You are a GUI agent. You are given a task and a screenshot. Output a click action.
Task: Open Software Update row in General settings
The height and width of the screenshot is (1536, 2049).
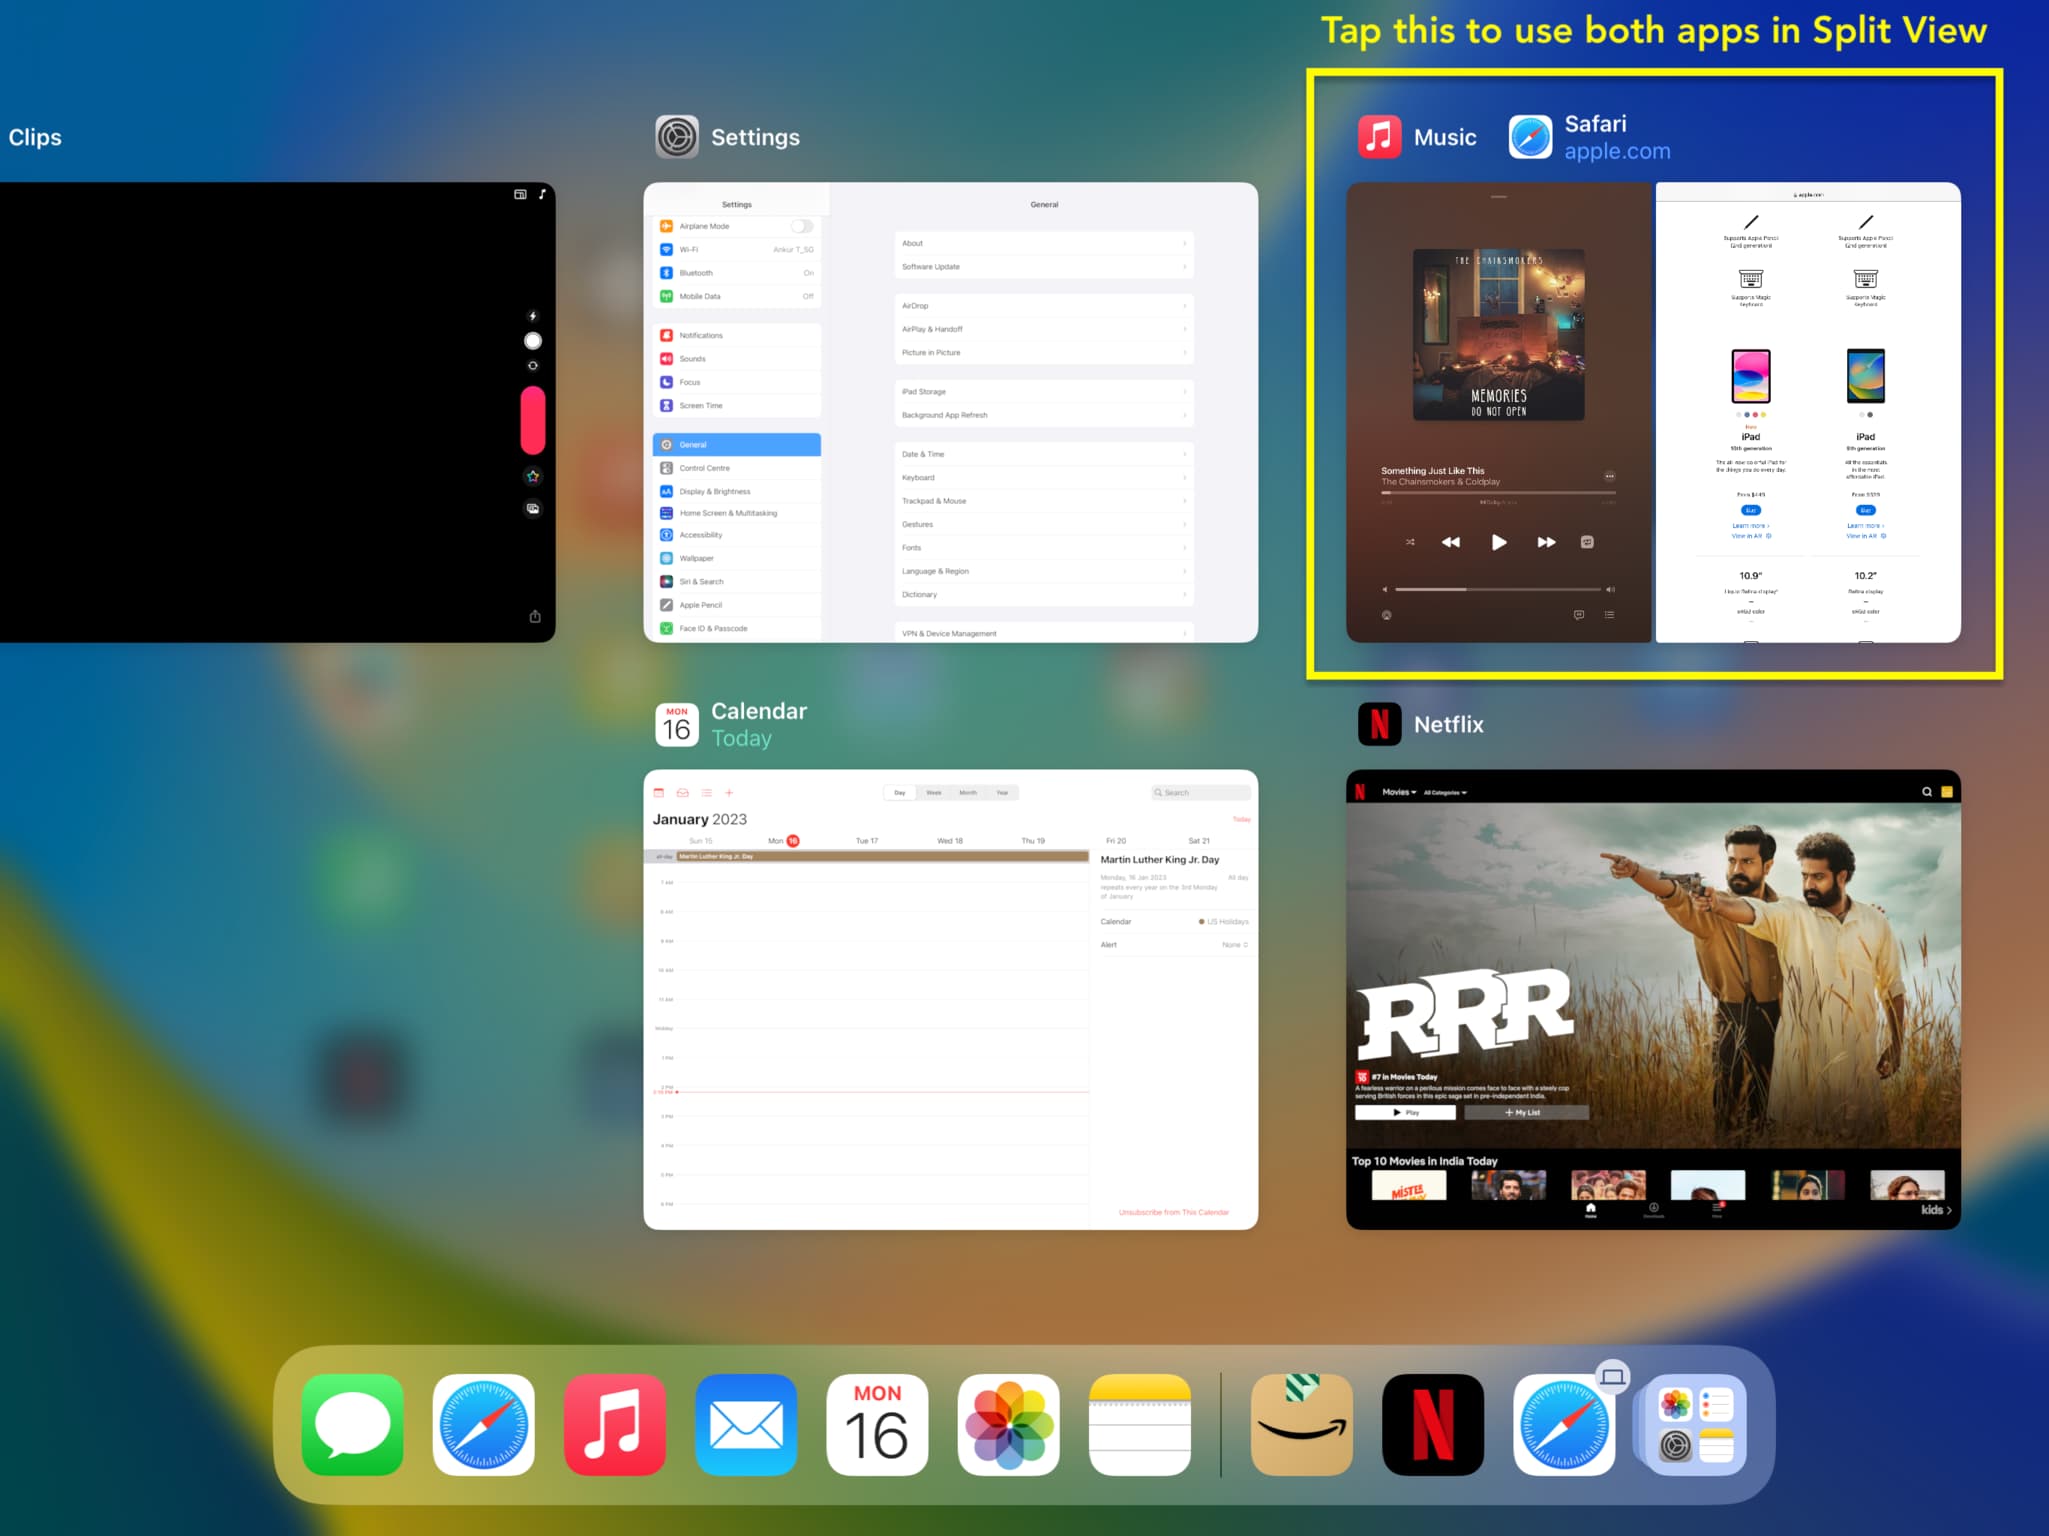[x=1044, y=267]
